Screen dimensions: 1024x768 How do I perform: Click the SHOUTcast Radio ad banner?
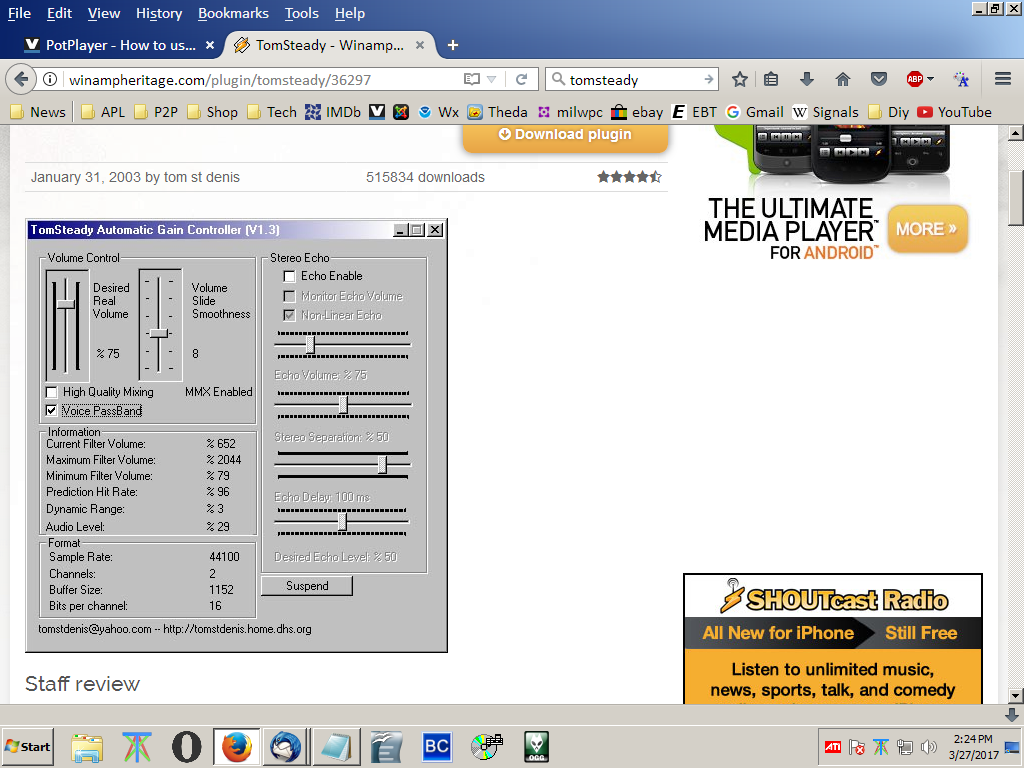coord(833,640)
